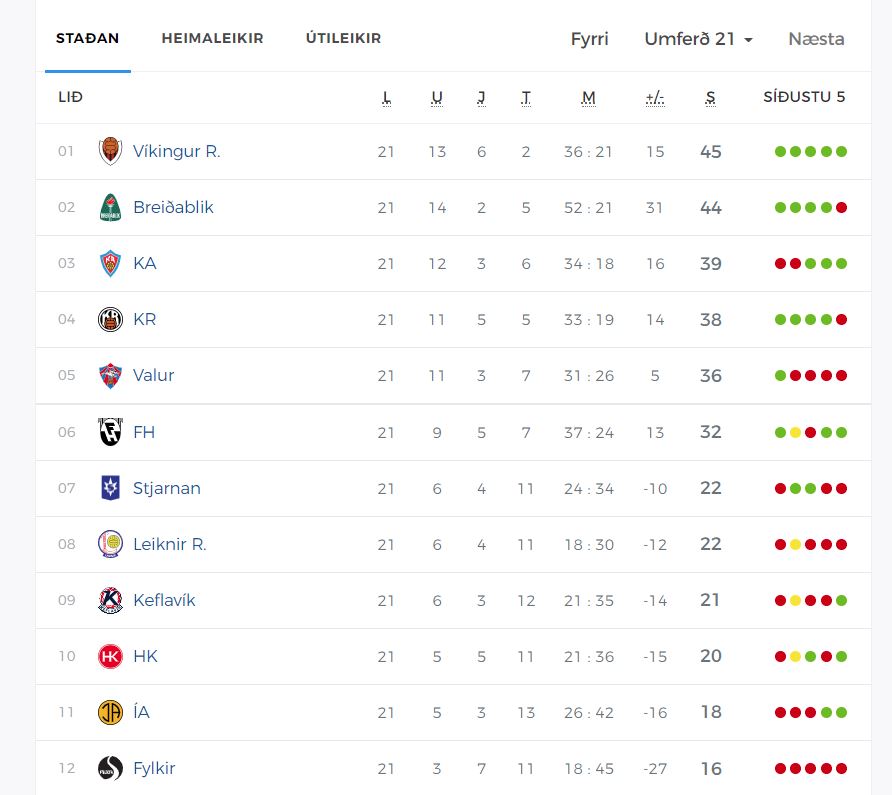Click the Keflavík club crest
The width and height of the screenshot is (892, 795).
pyautogui.click(x=110, y=600)
